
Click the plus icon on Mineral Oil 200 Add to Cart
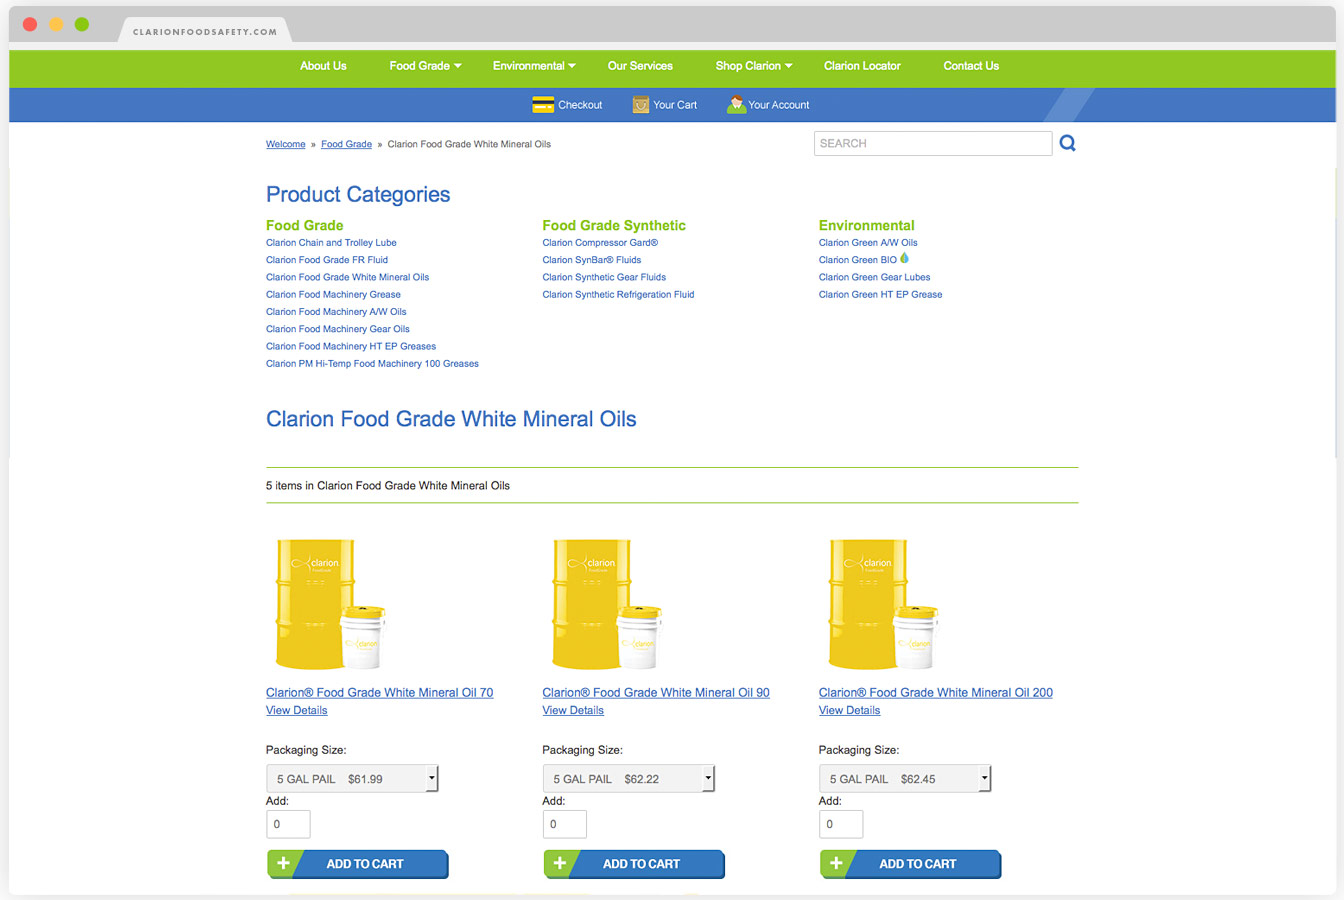836,863
